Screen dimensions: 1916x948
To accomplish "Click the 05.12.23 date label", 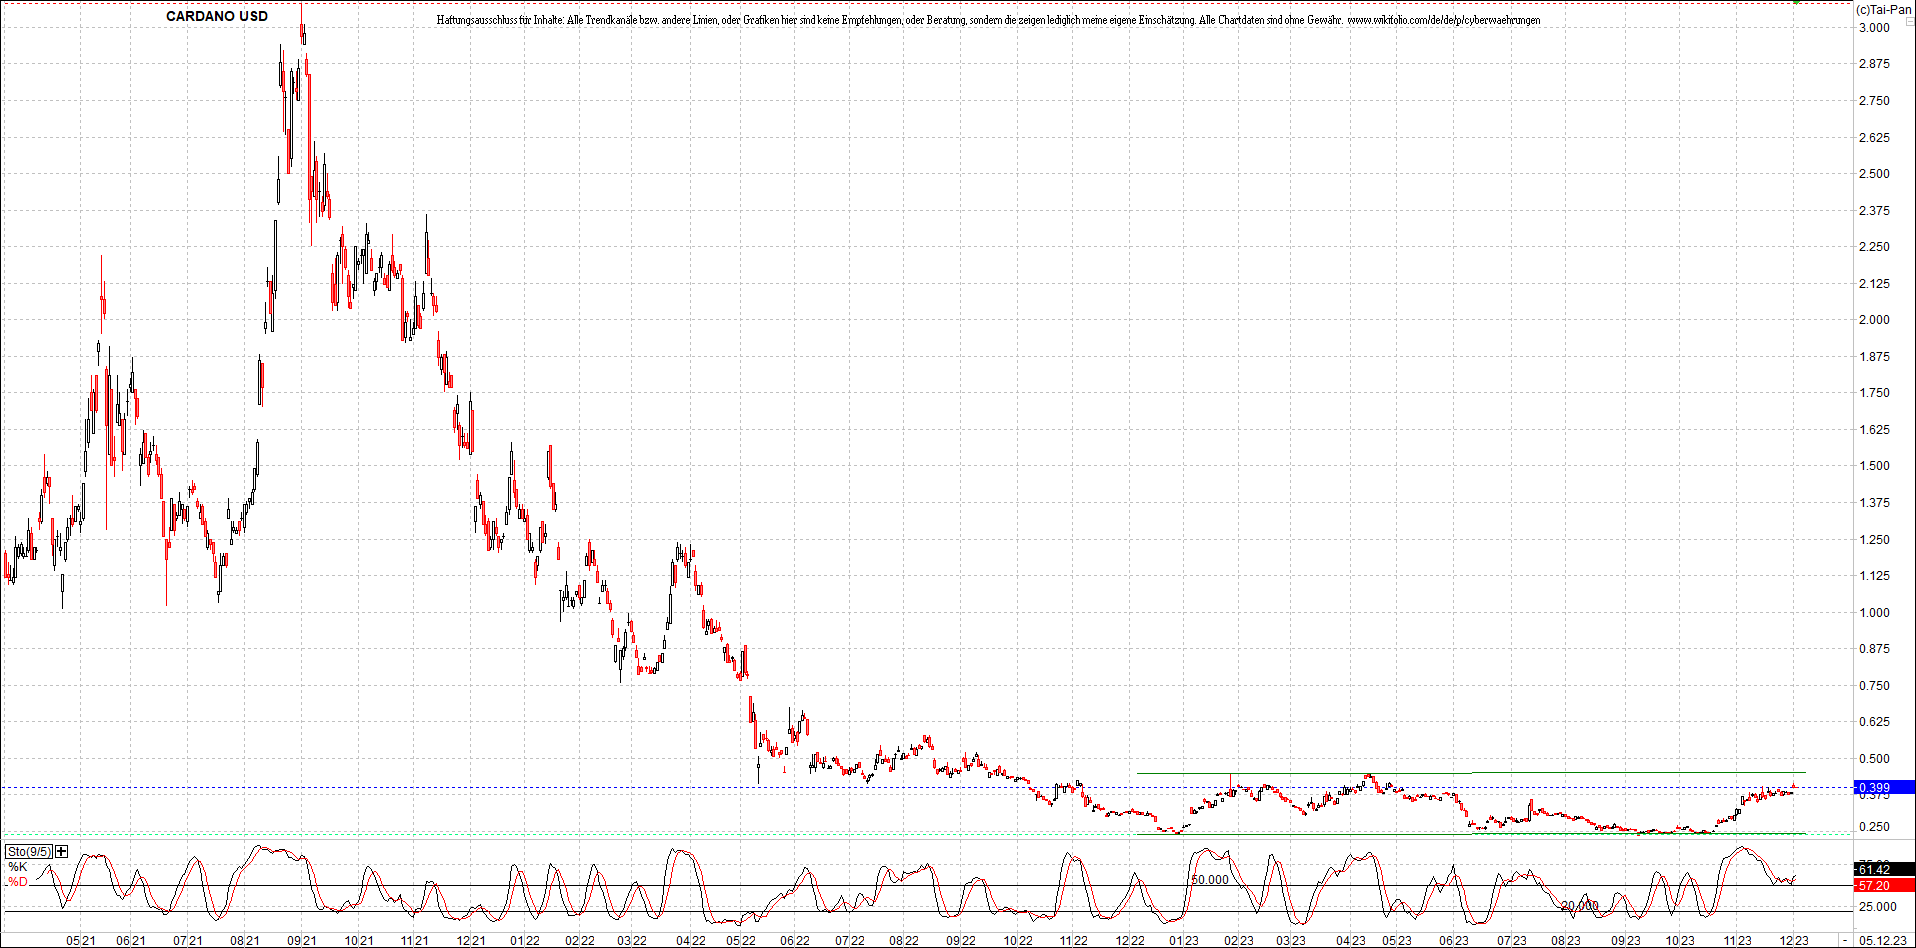I will click(1883, 940).
